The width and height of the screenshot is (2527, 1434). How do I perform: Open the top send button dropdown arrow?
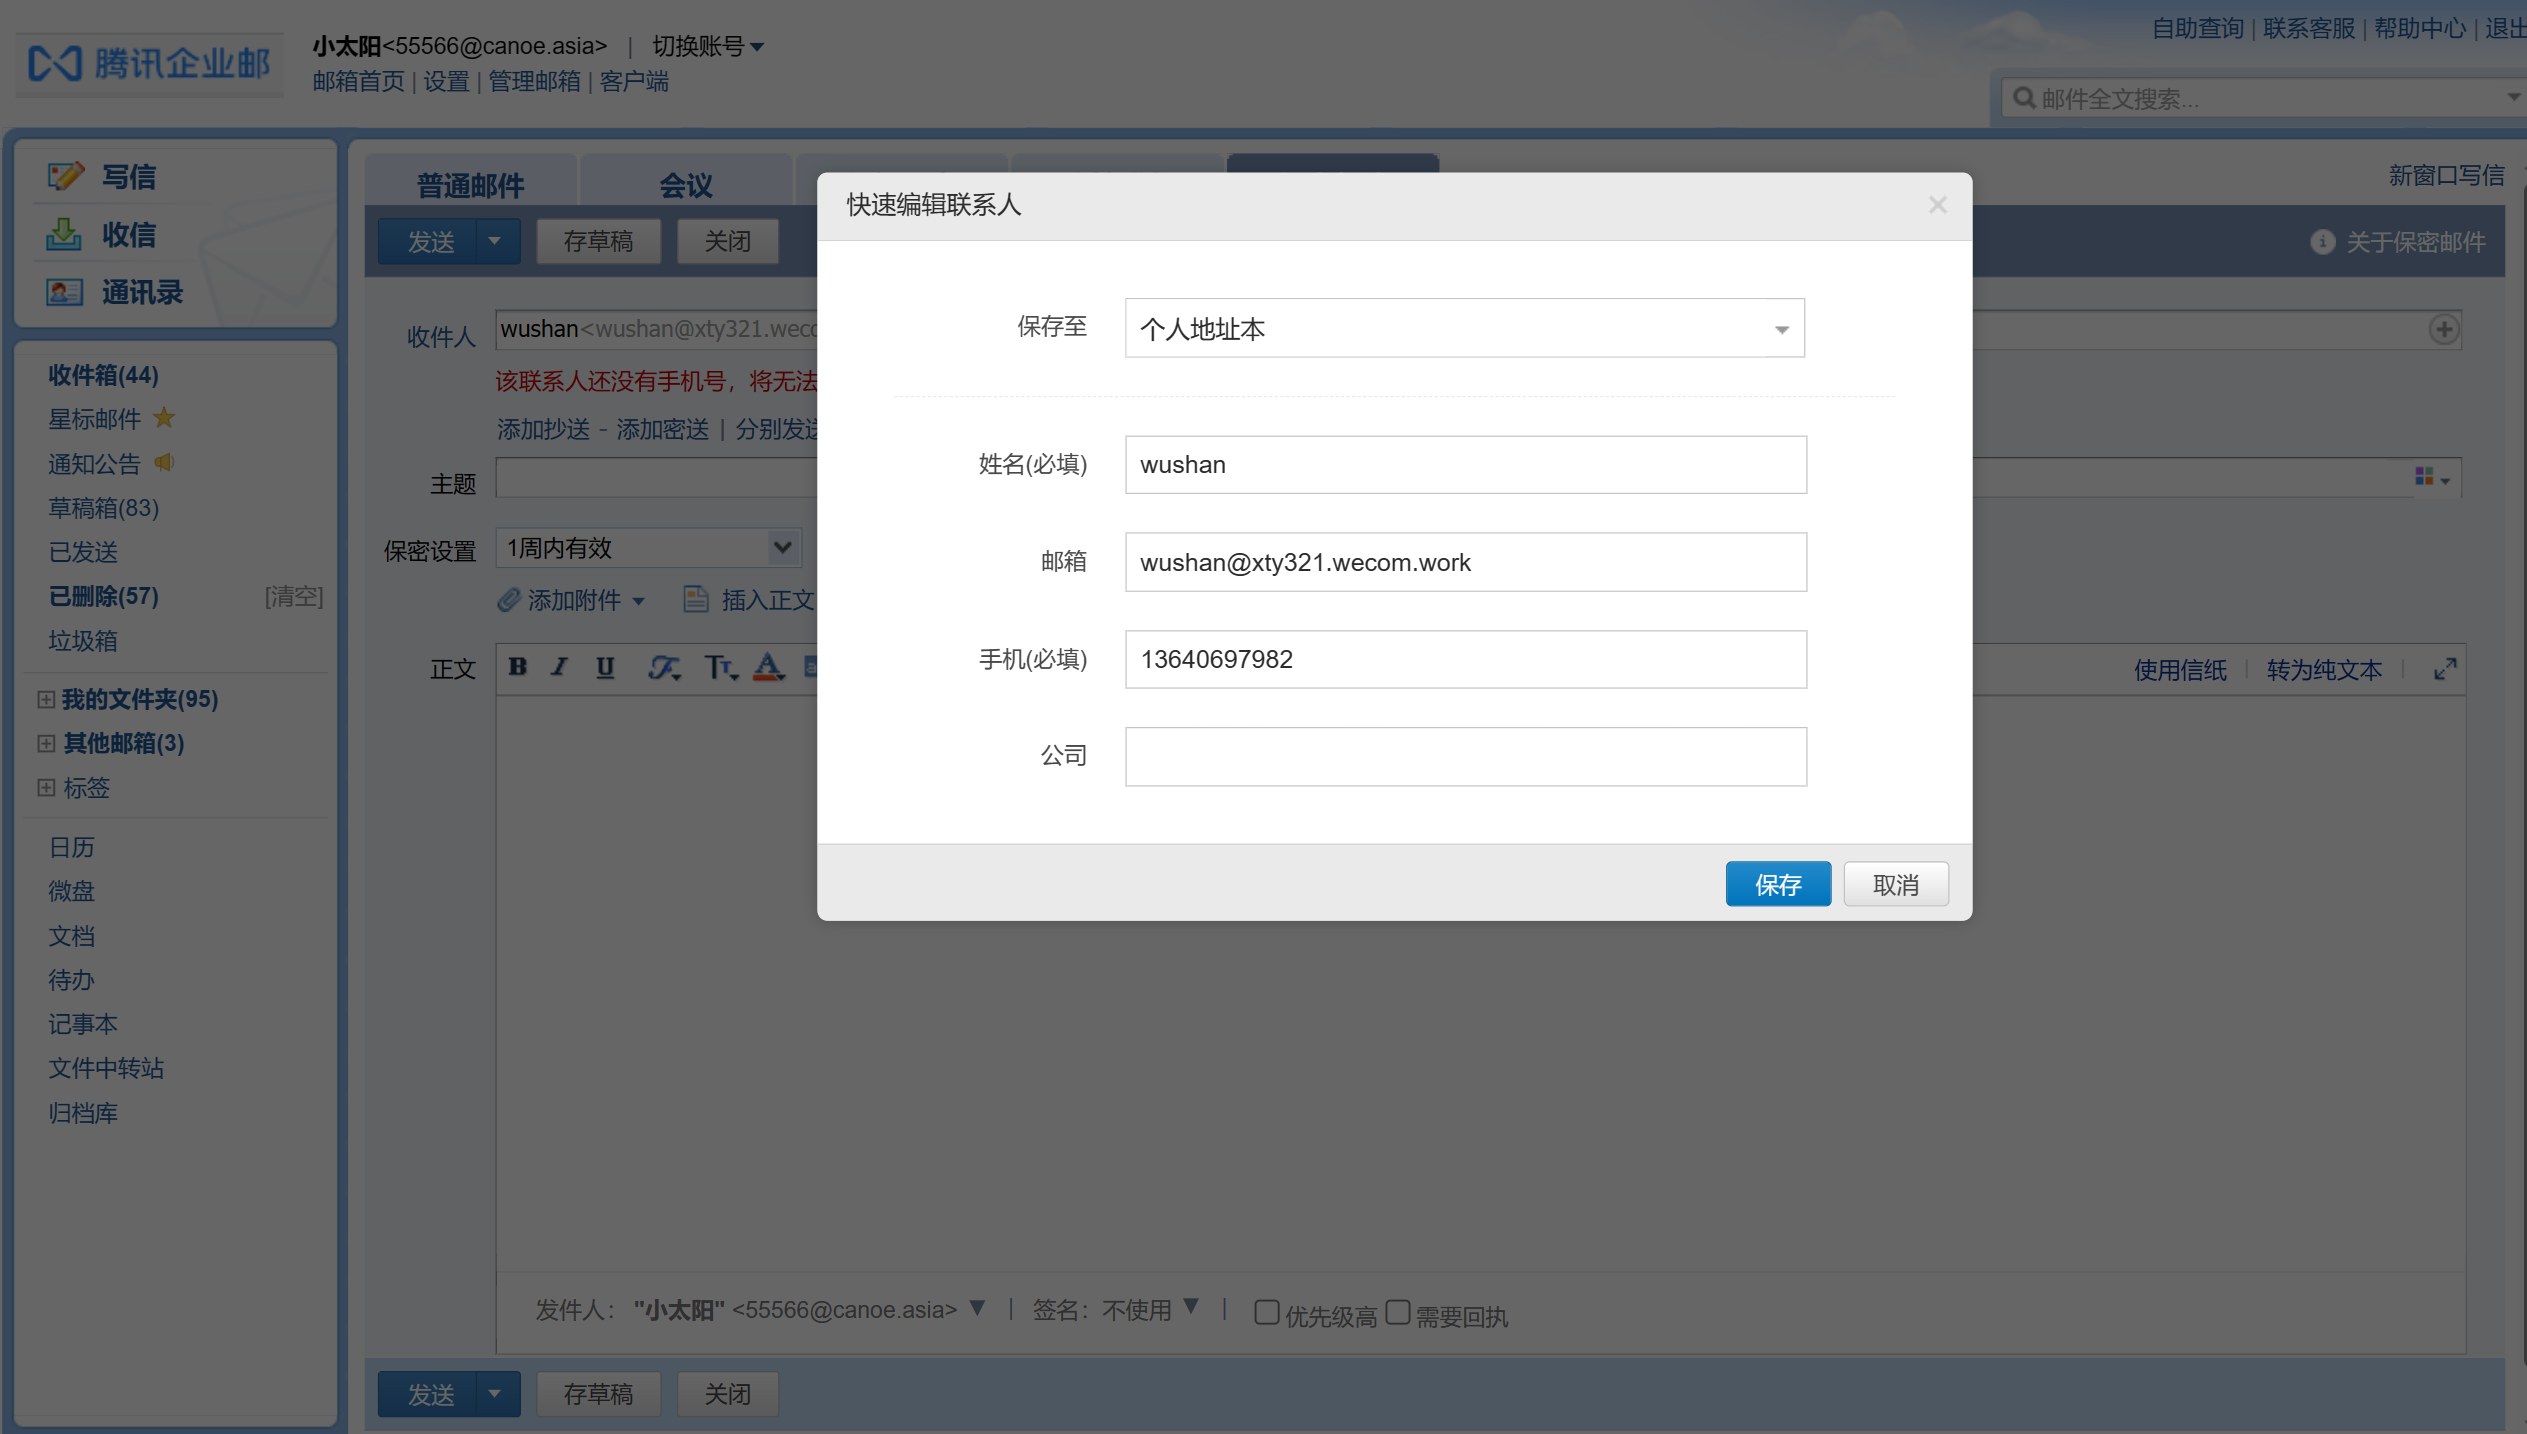coord(494,241)
